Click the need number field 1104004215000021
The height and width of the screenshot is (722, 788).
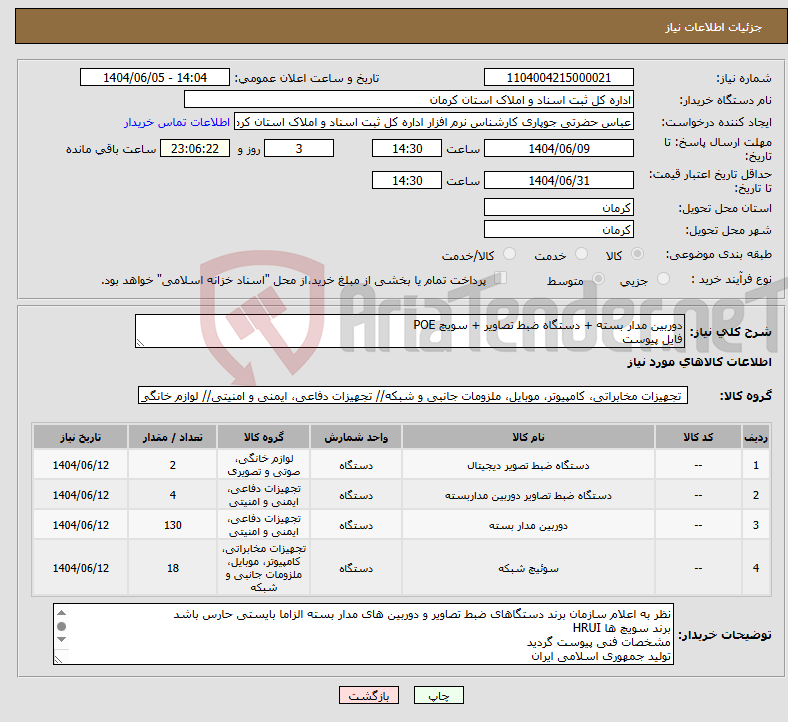click(558, 78)
